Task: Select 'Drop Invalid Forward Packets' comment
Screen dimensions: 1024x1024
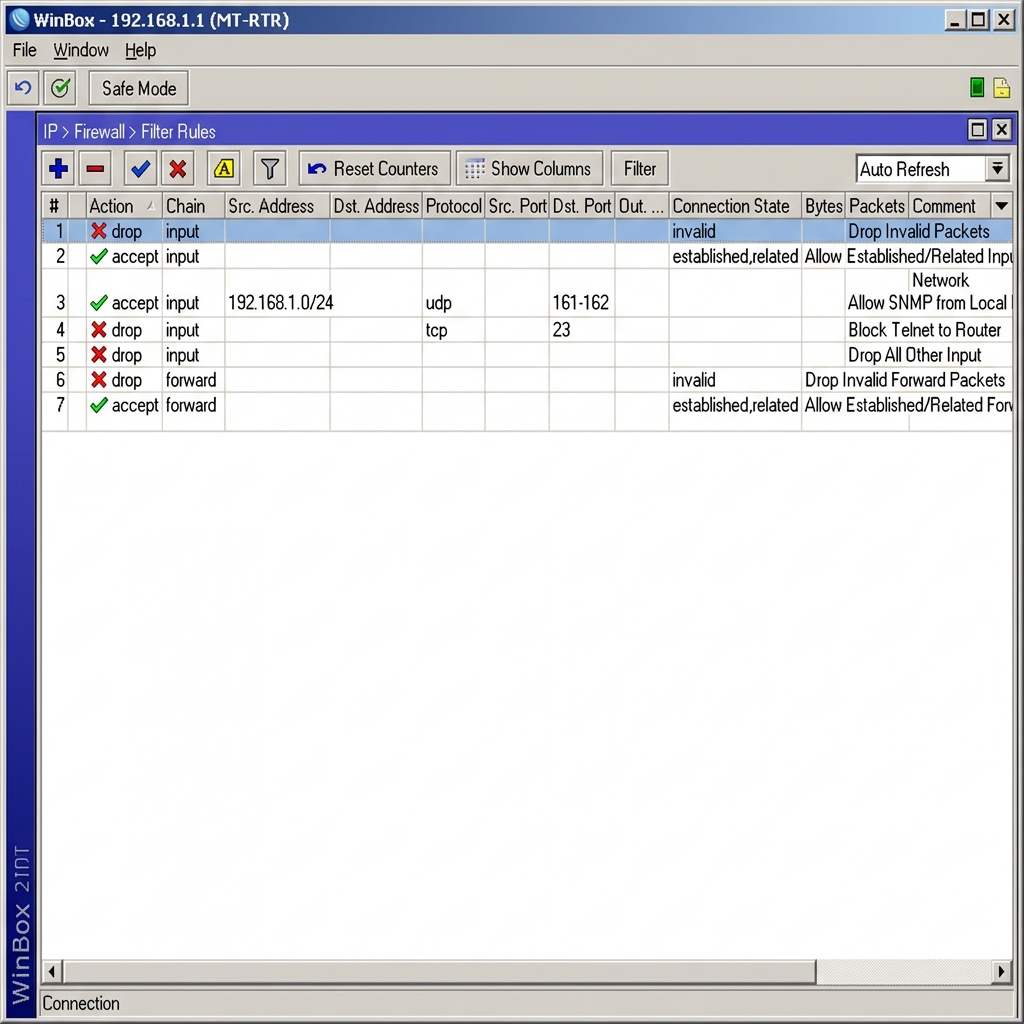Action: (x=904, y=379)
